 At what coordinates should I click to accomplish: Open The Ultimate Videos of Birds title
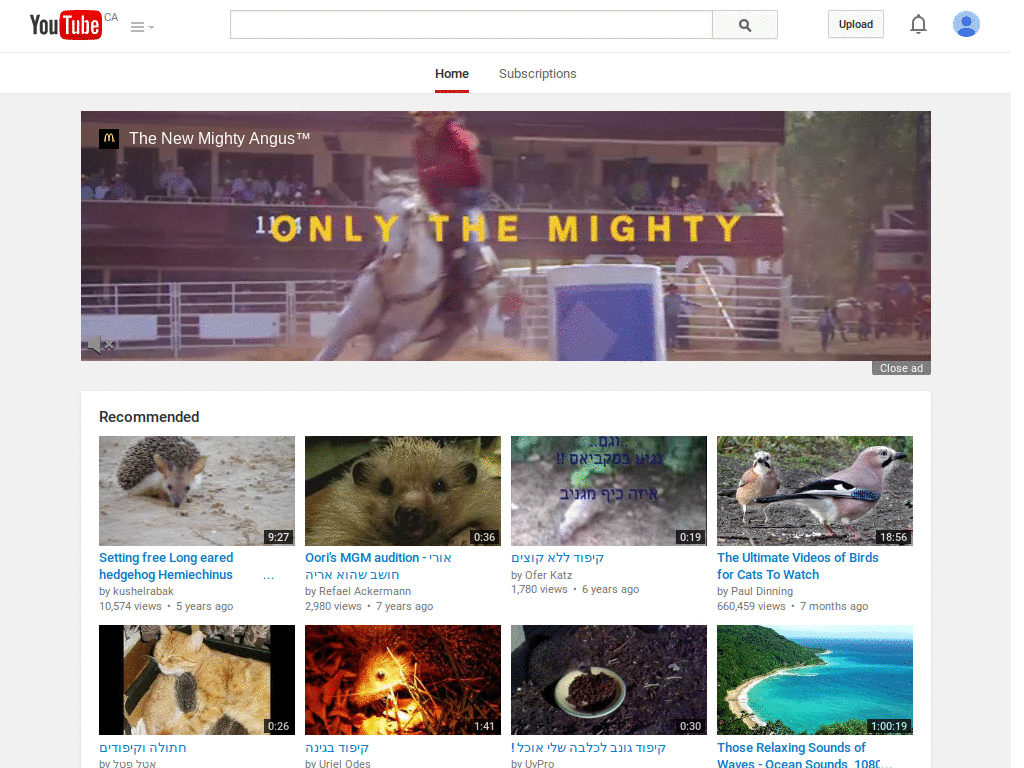click(x=797, y=566)
